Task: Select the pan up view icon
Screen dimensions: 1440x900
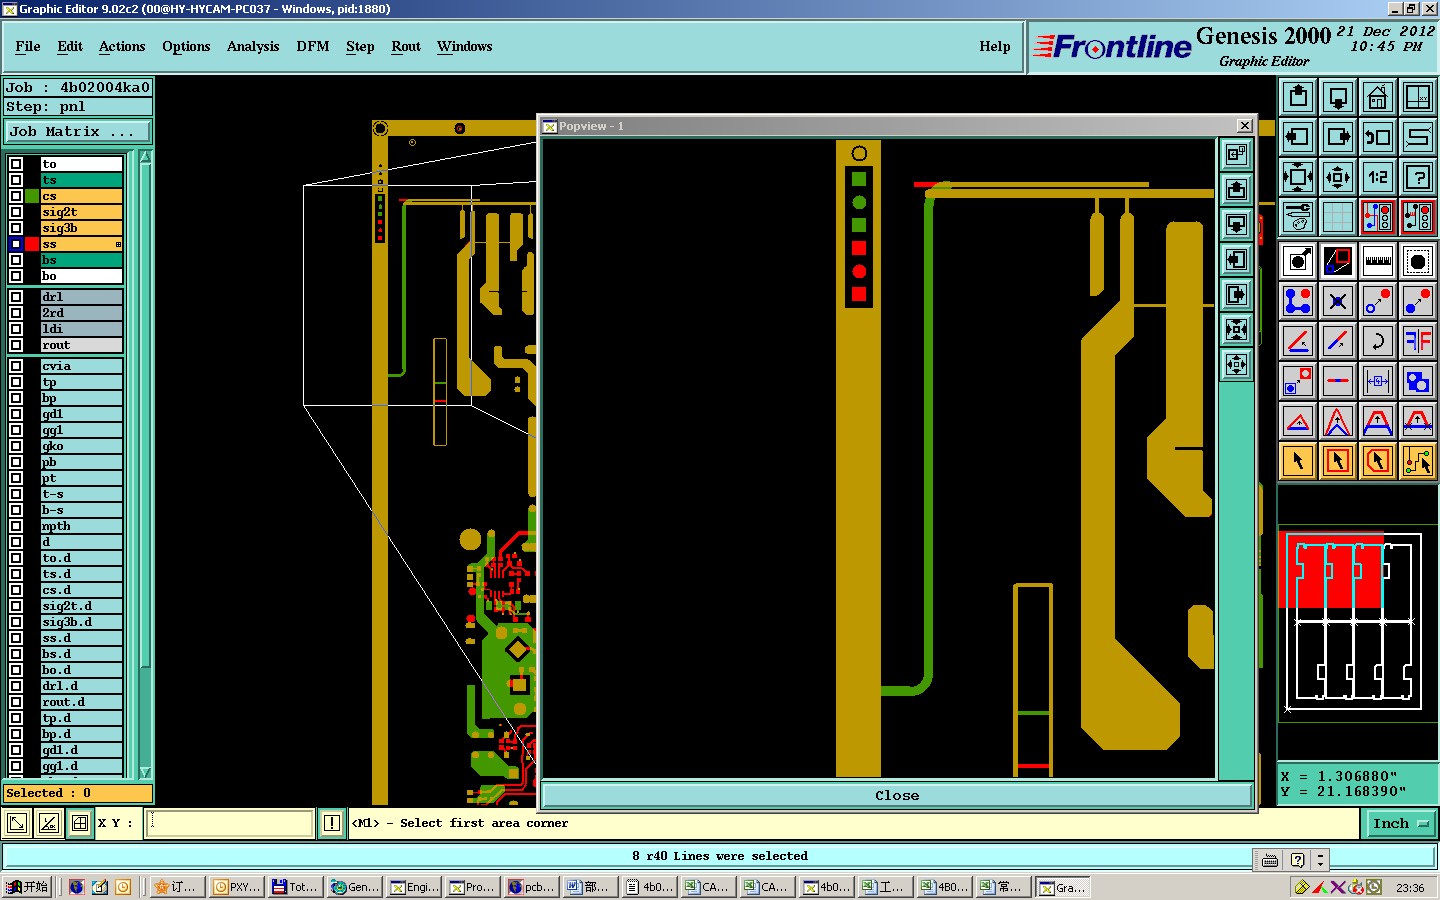Action: click(1298, 97)
